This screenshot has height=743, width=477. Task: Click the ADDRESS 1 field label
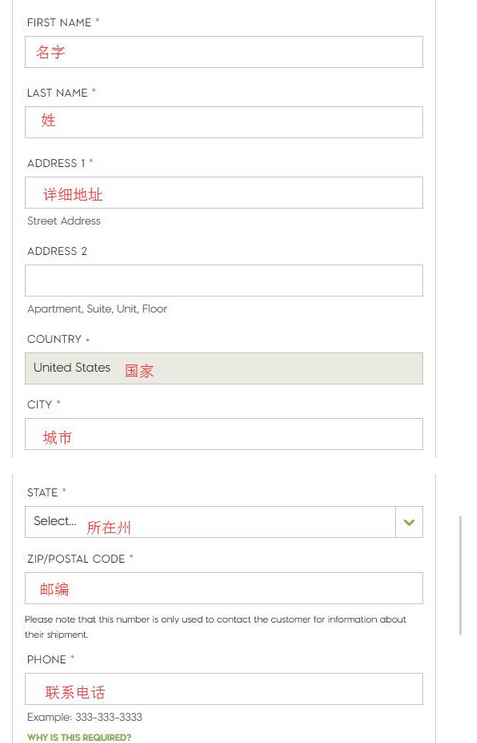[56, 163]
